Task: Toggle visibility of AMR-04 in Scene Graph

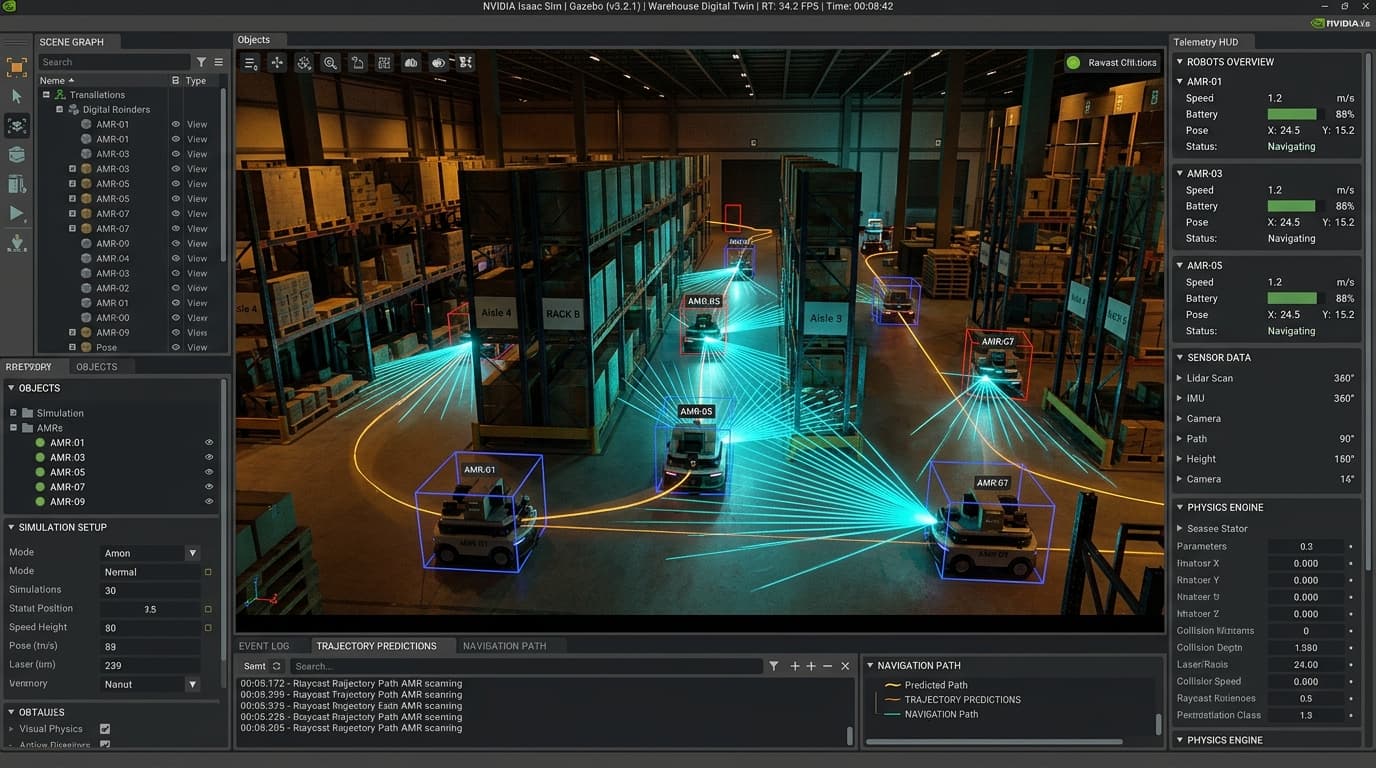Action: click(x=176, y=258)
